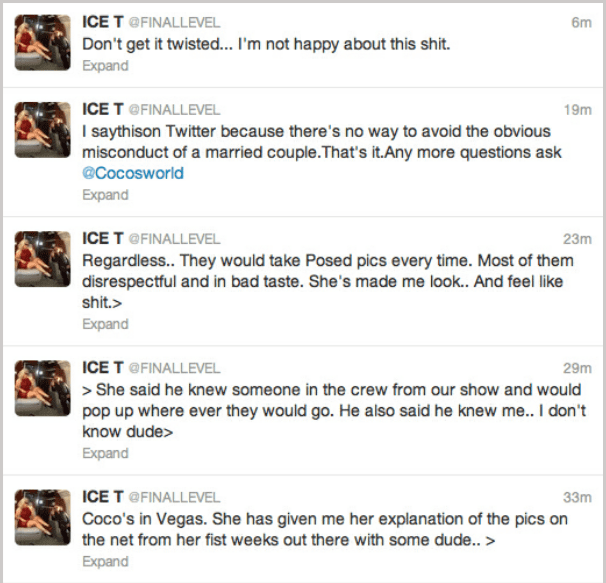Click the avatar on the 29m tweet
The height and width of the screenshot is (583, 606).
click(x=41, y=386)
